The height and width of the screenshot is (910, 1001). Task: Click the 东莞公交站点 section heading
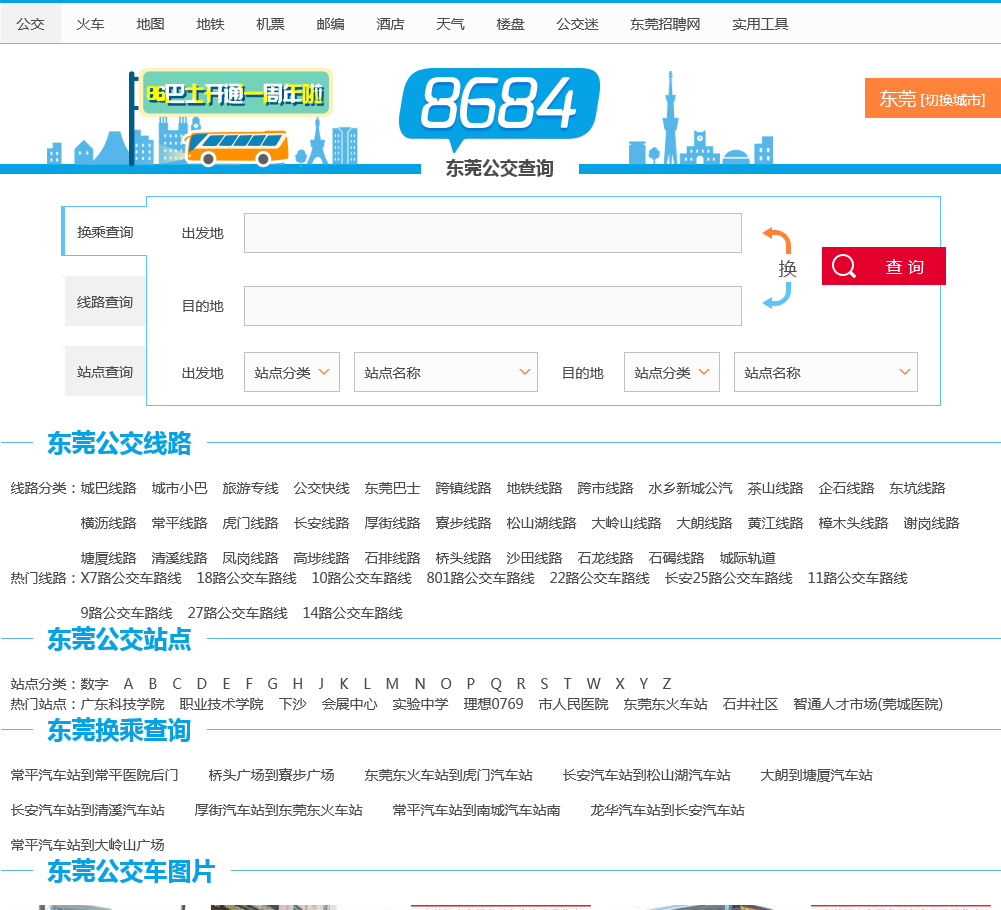(x=119, y=639)
